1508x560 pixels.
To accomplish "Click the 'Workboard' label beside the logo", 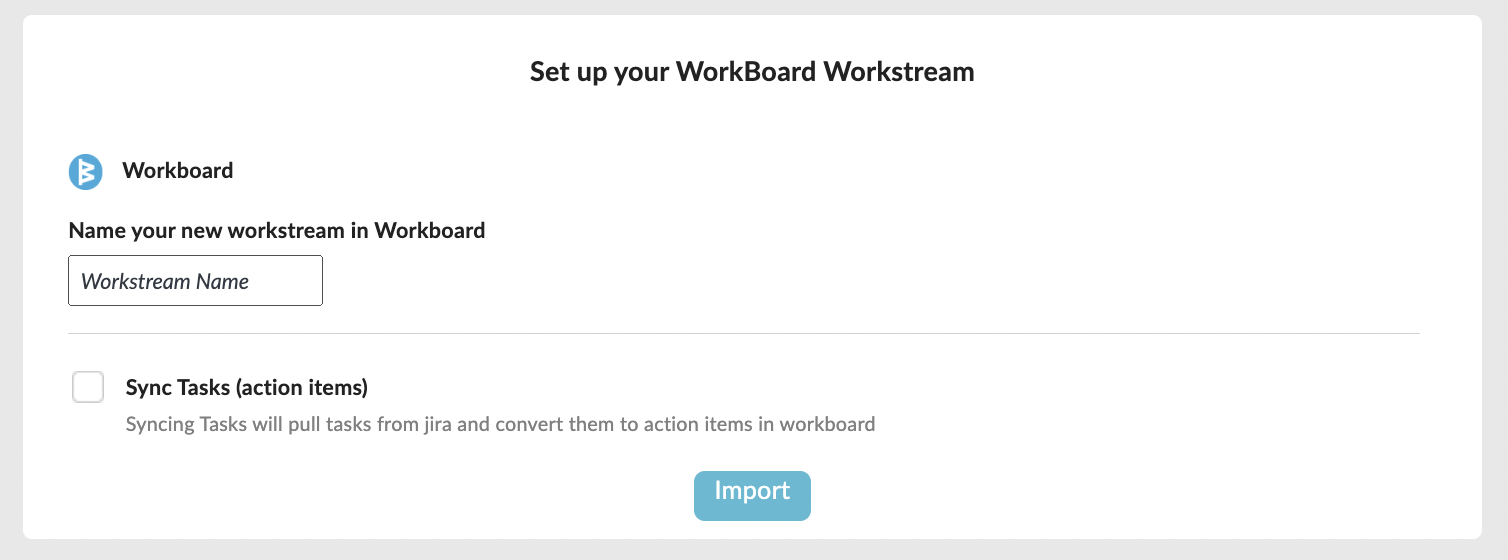I will pyautogui.click(x=178, y=171).
